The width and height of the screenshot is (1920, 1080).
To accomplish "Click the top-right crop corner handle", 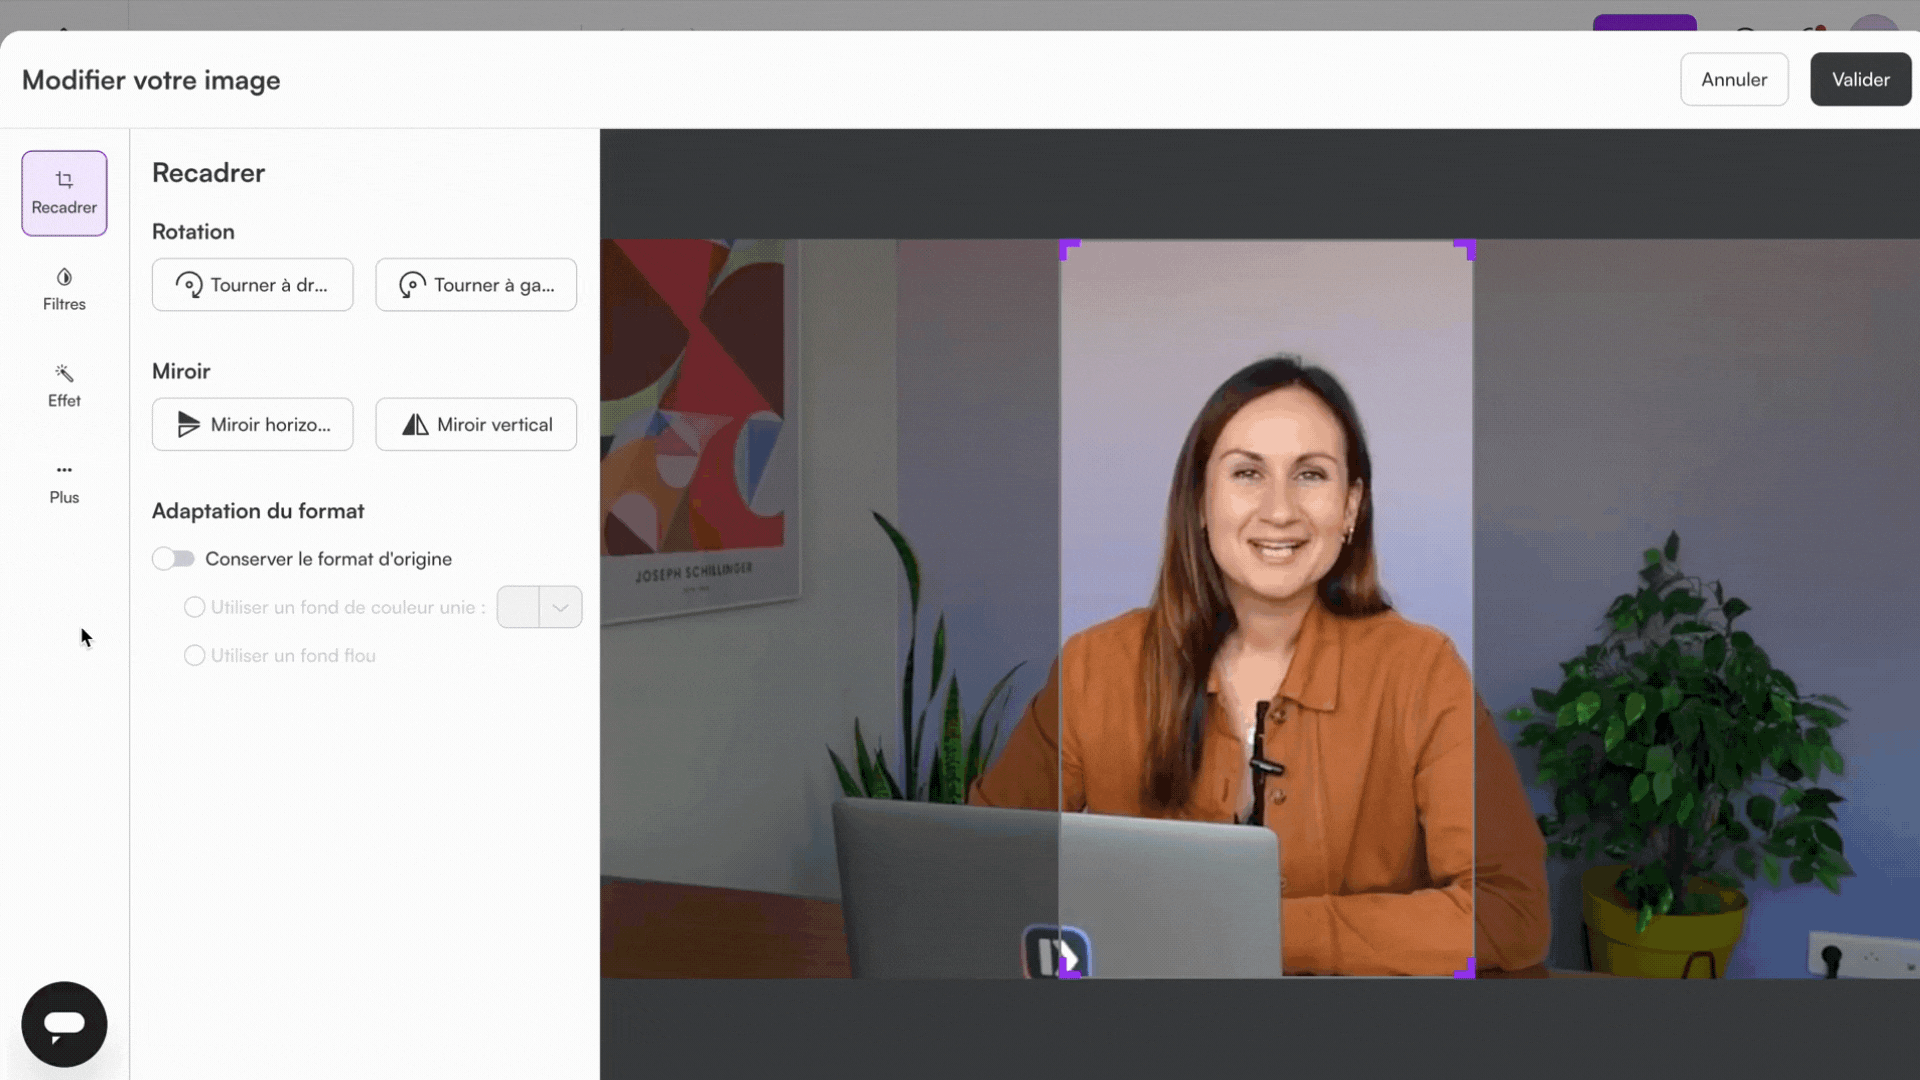I will pos(1467,247).
